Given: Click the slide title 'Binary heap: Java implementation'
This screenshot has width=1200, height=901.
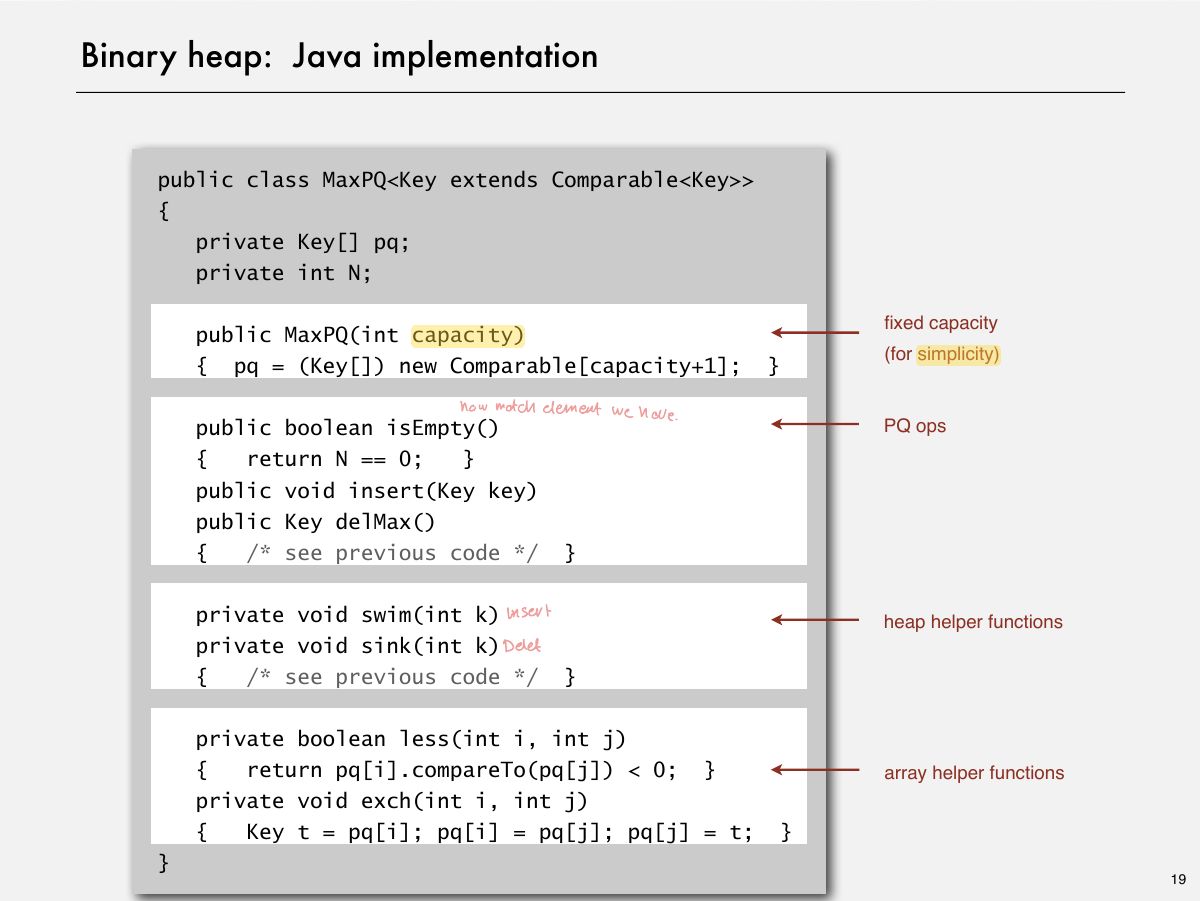Looking at the screenshot, I should [339, 55].
